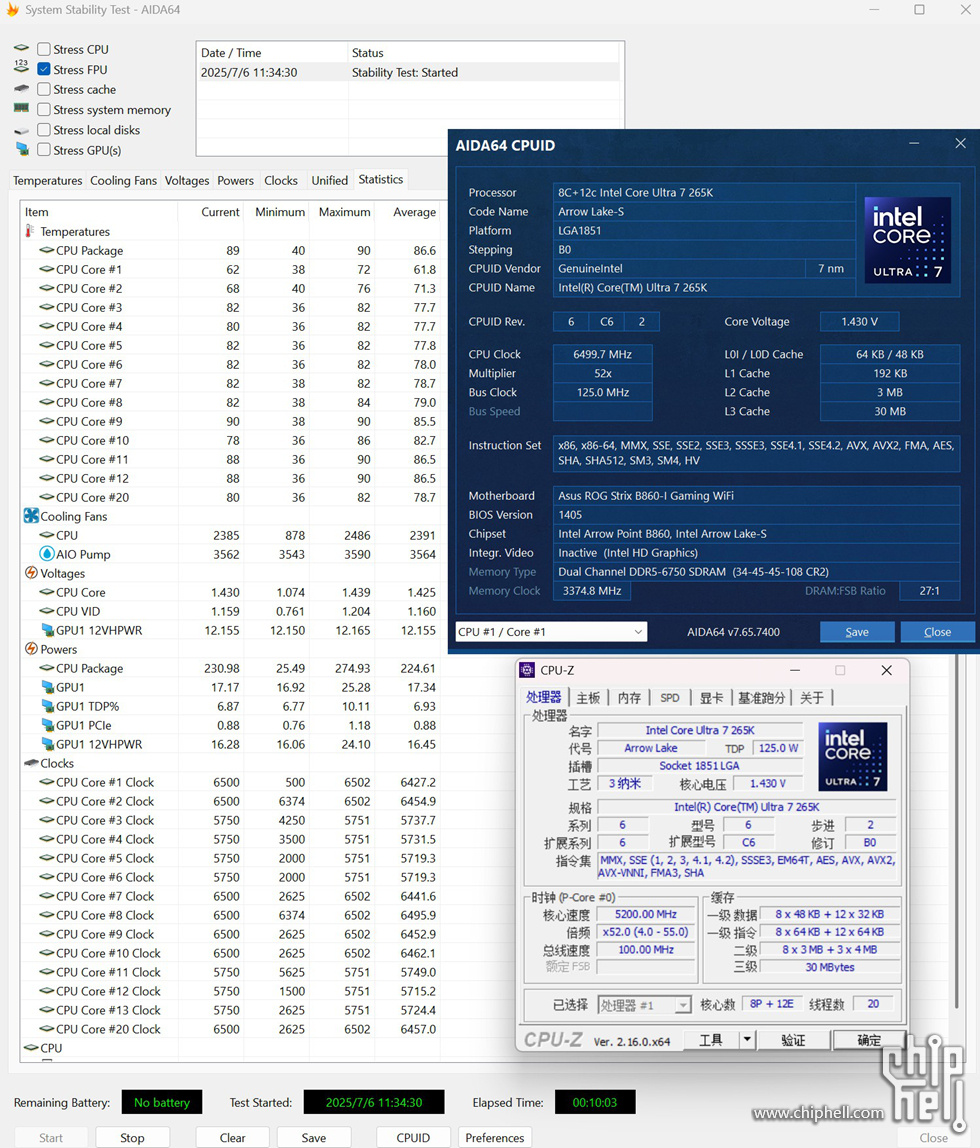The height and width of the screenshot is (1148, 980).
Task: Select the Statistics tab
Action: (x=381, y=179)
